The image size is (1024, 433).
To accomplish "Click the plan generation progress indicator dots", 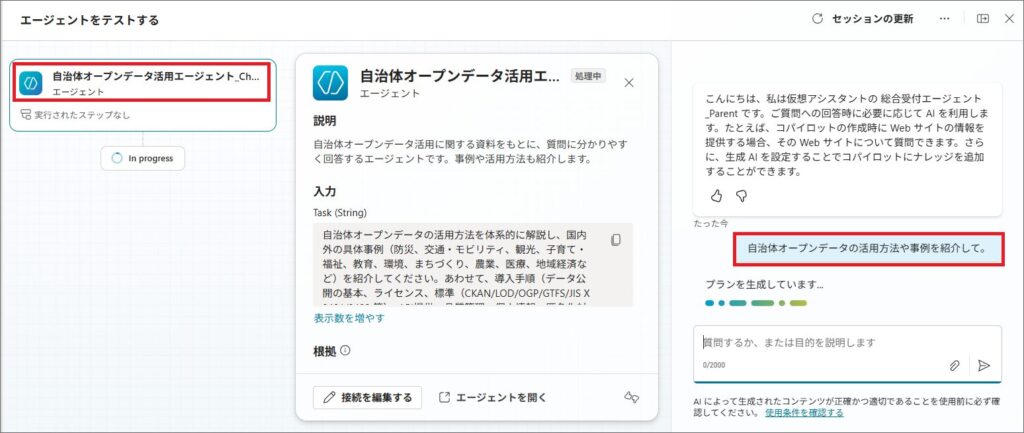I will coord(755,303).
